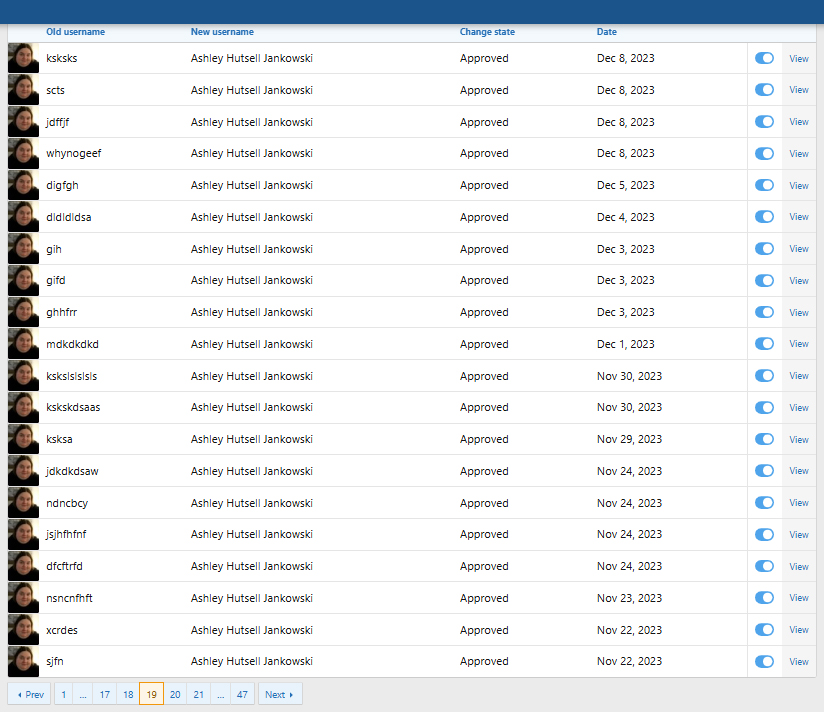The image size is (824, 712).
Task: Toggle the switch in the xcrdes row
Action: point(764,630)
